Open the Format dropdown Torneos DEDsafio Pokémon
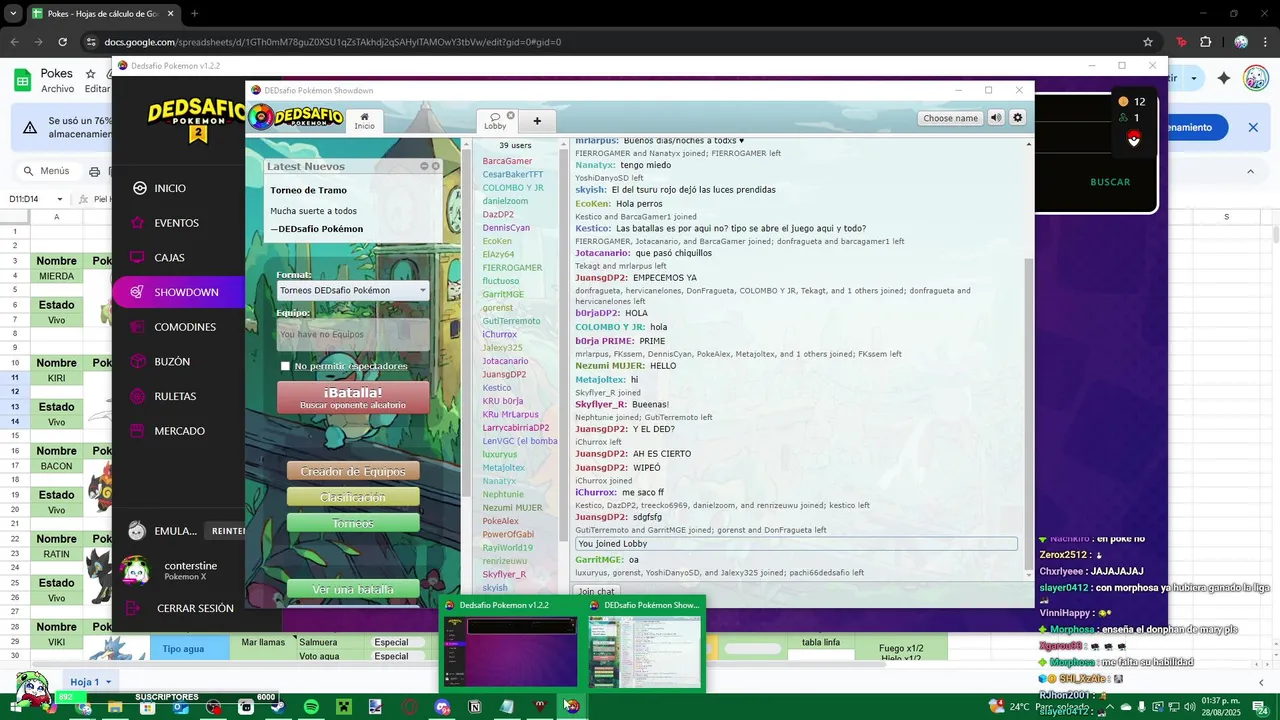This screenshot has width=1280, height=720. tap(353, 290)
